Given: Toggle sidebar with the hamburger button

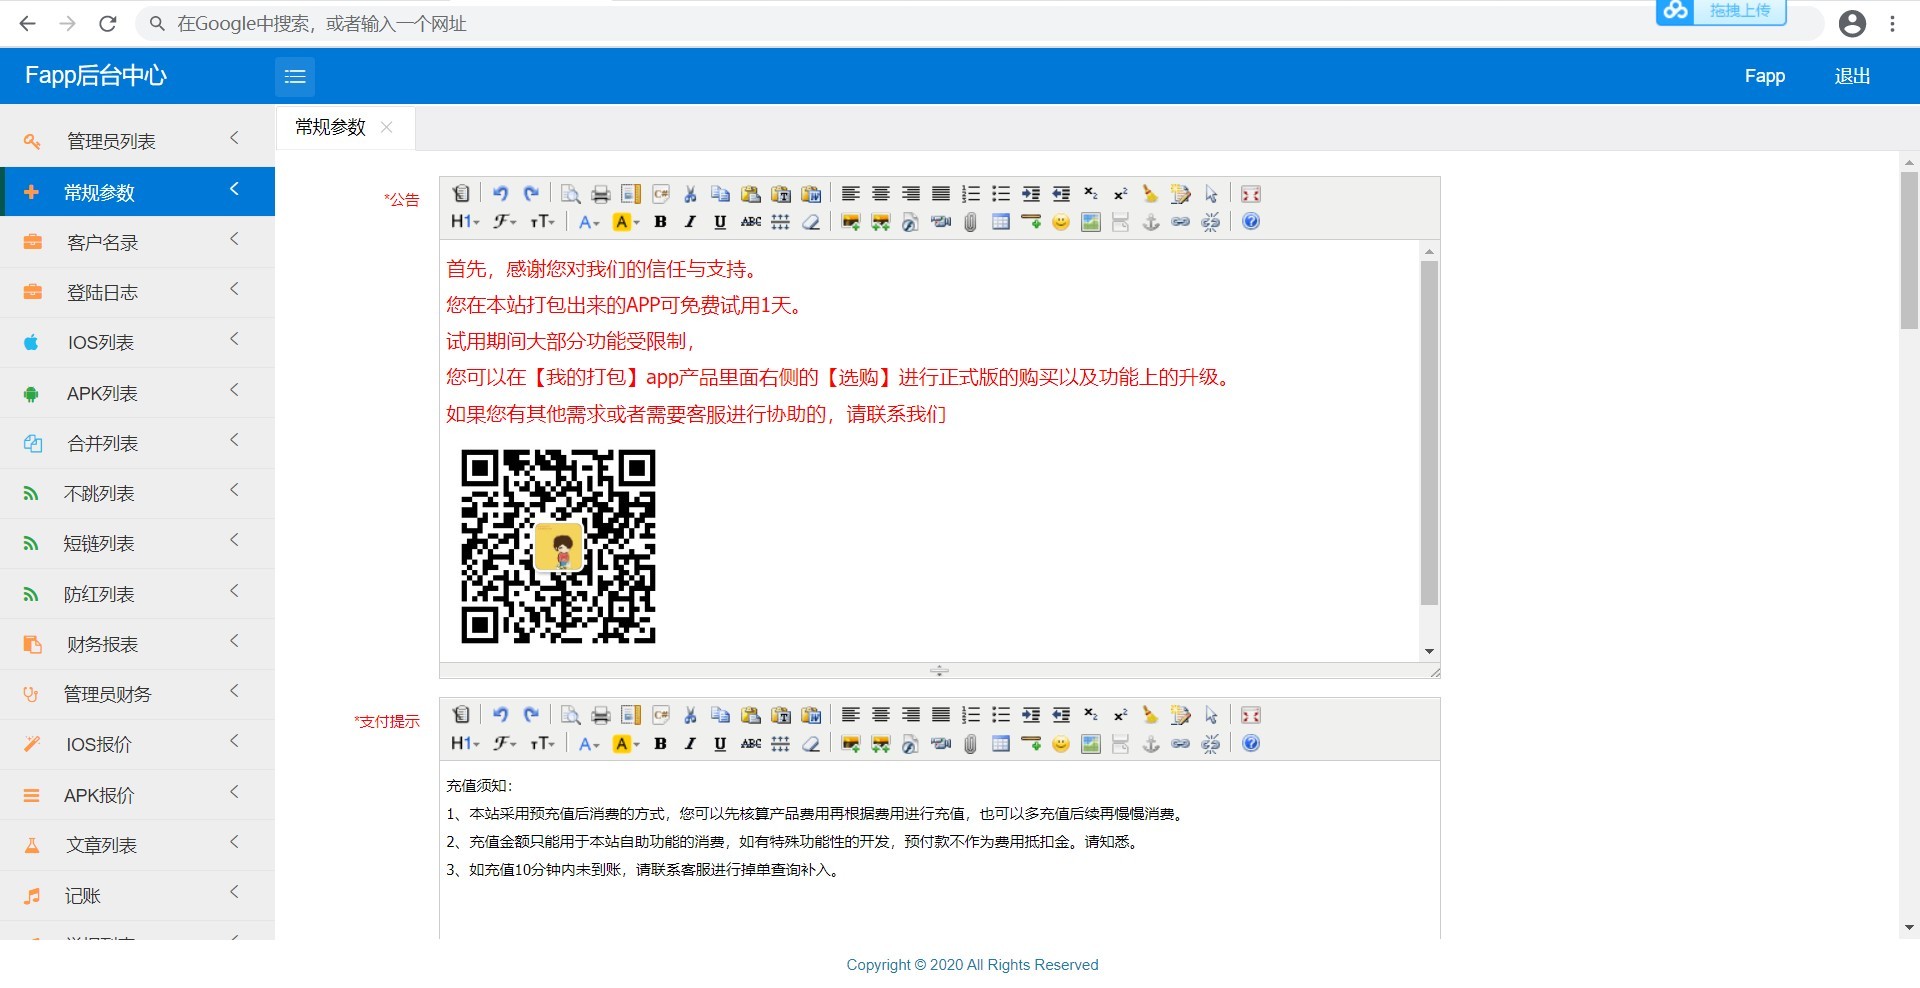Looking at the screenshot, I should click(295, 76).
